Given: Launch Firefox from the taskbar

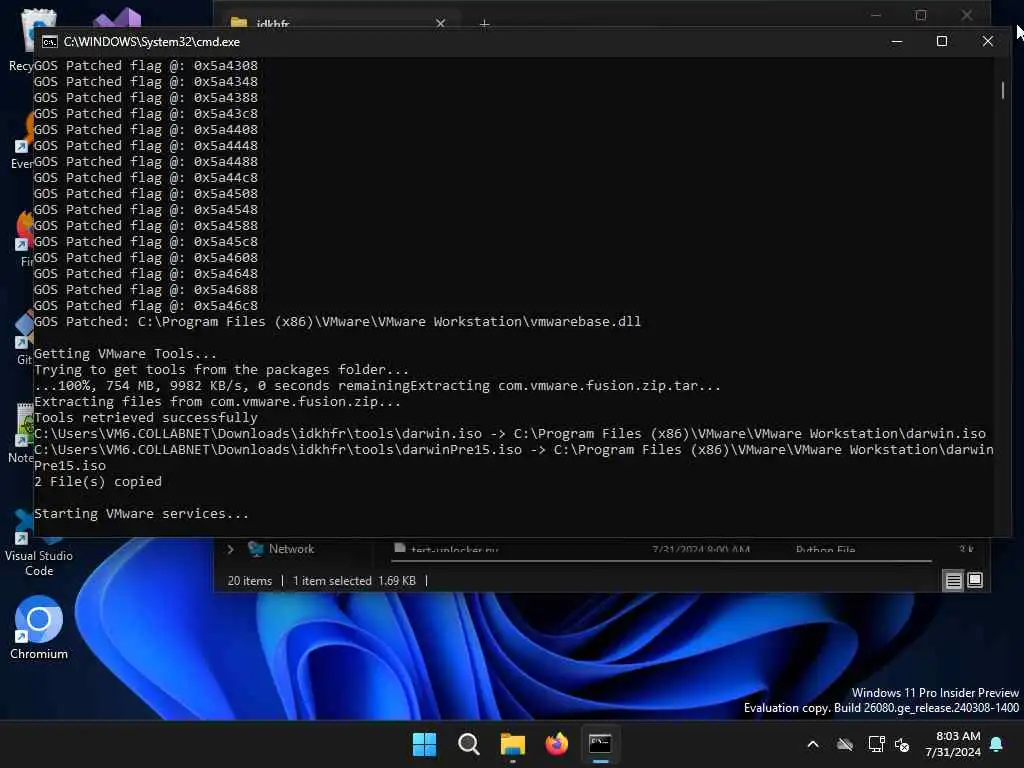Looking at the screenshot, I should coord(556,744).
